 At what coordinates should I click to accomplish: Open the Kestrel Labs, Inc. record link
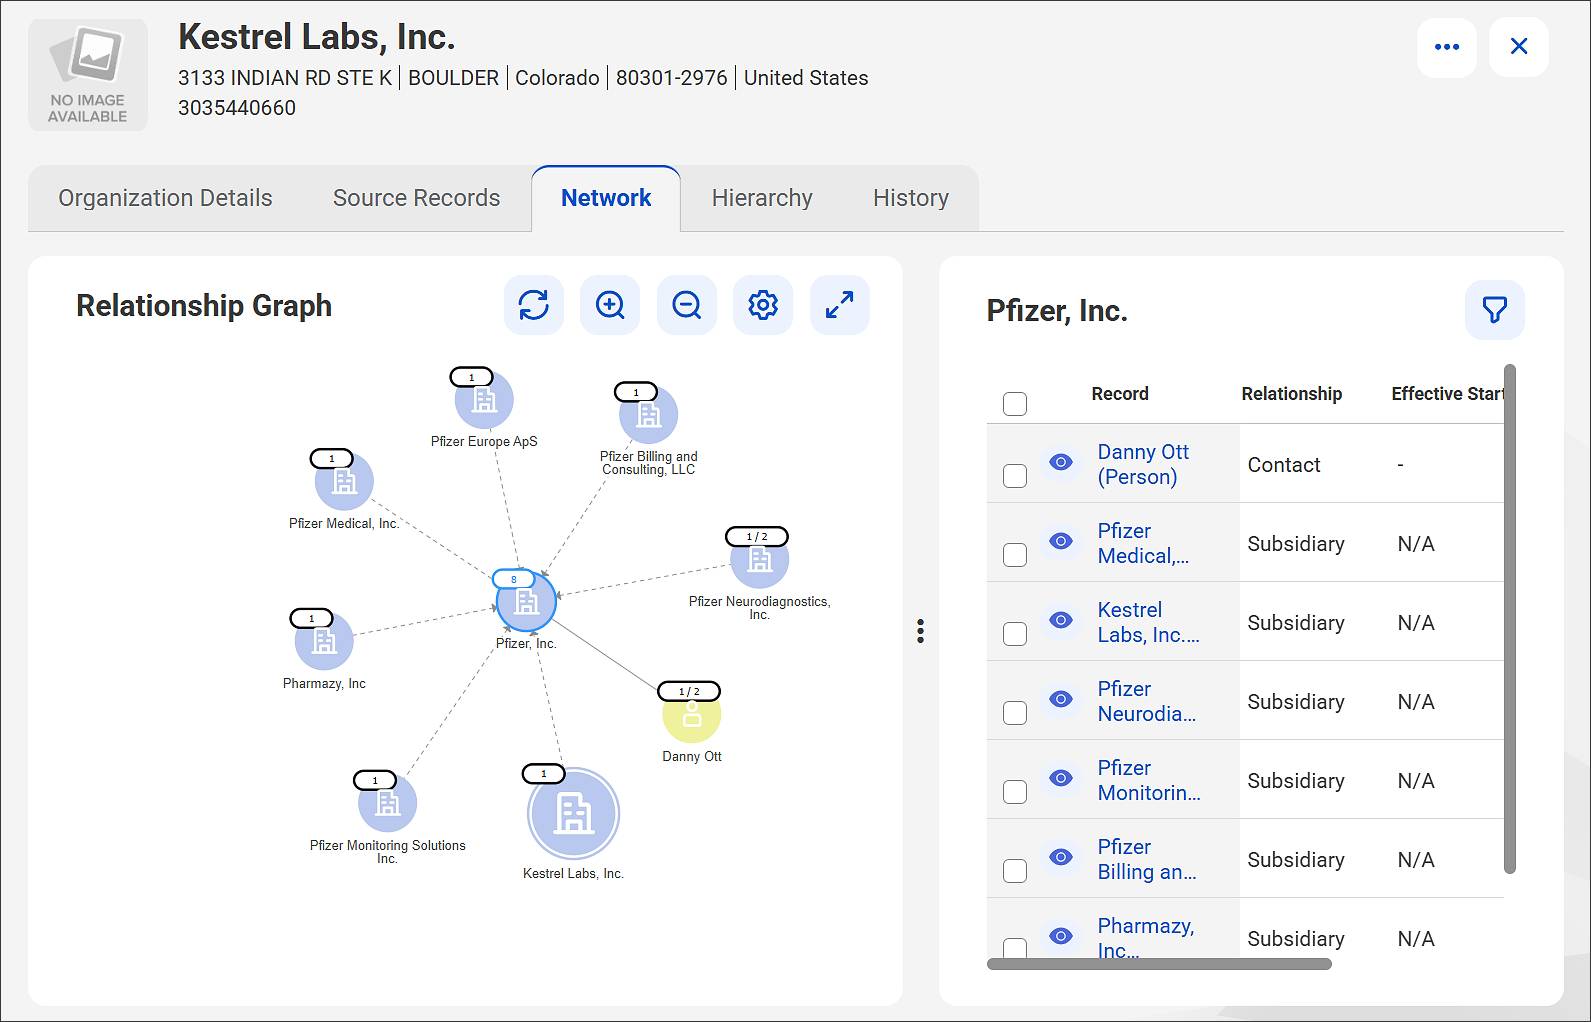point(1148,622)
